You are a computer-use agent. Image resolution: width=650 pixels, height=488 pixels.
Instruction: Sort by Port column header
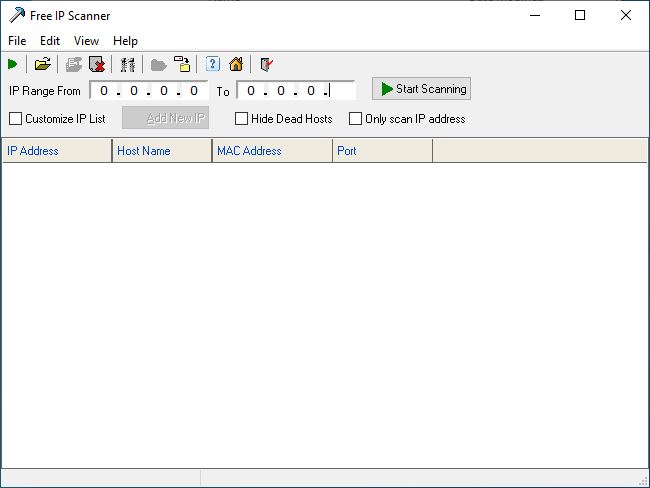[x=383, y=151]
